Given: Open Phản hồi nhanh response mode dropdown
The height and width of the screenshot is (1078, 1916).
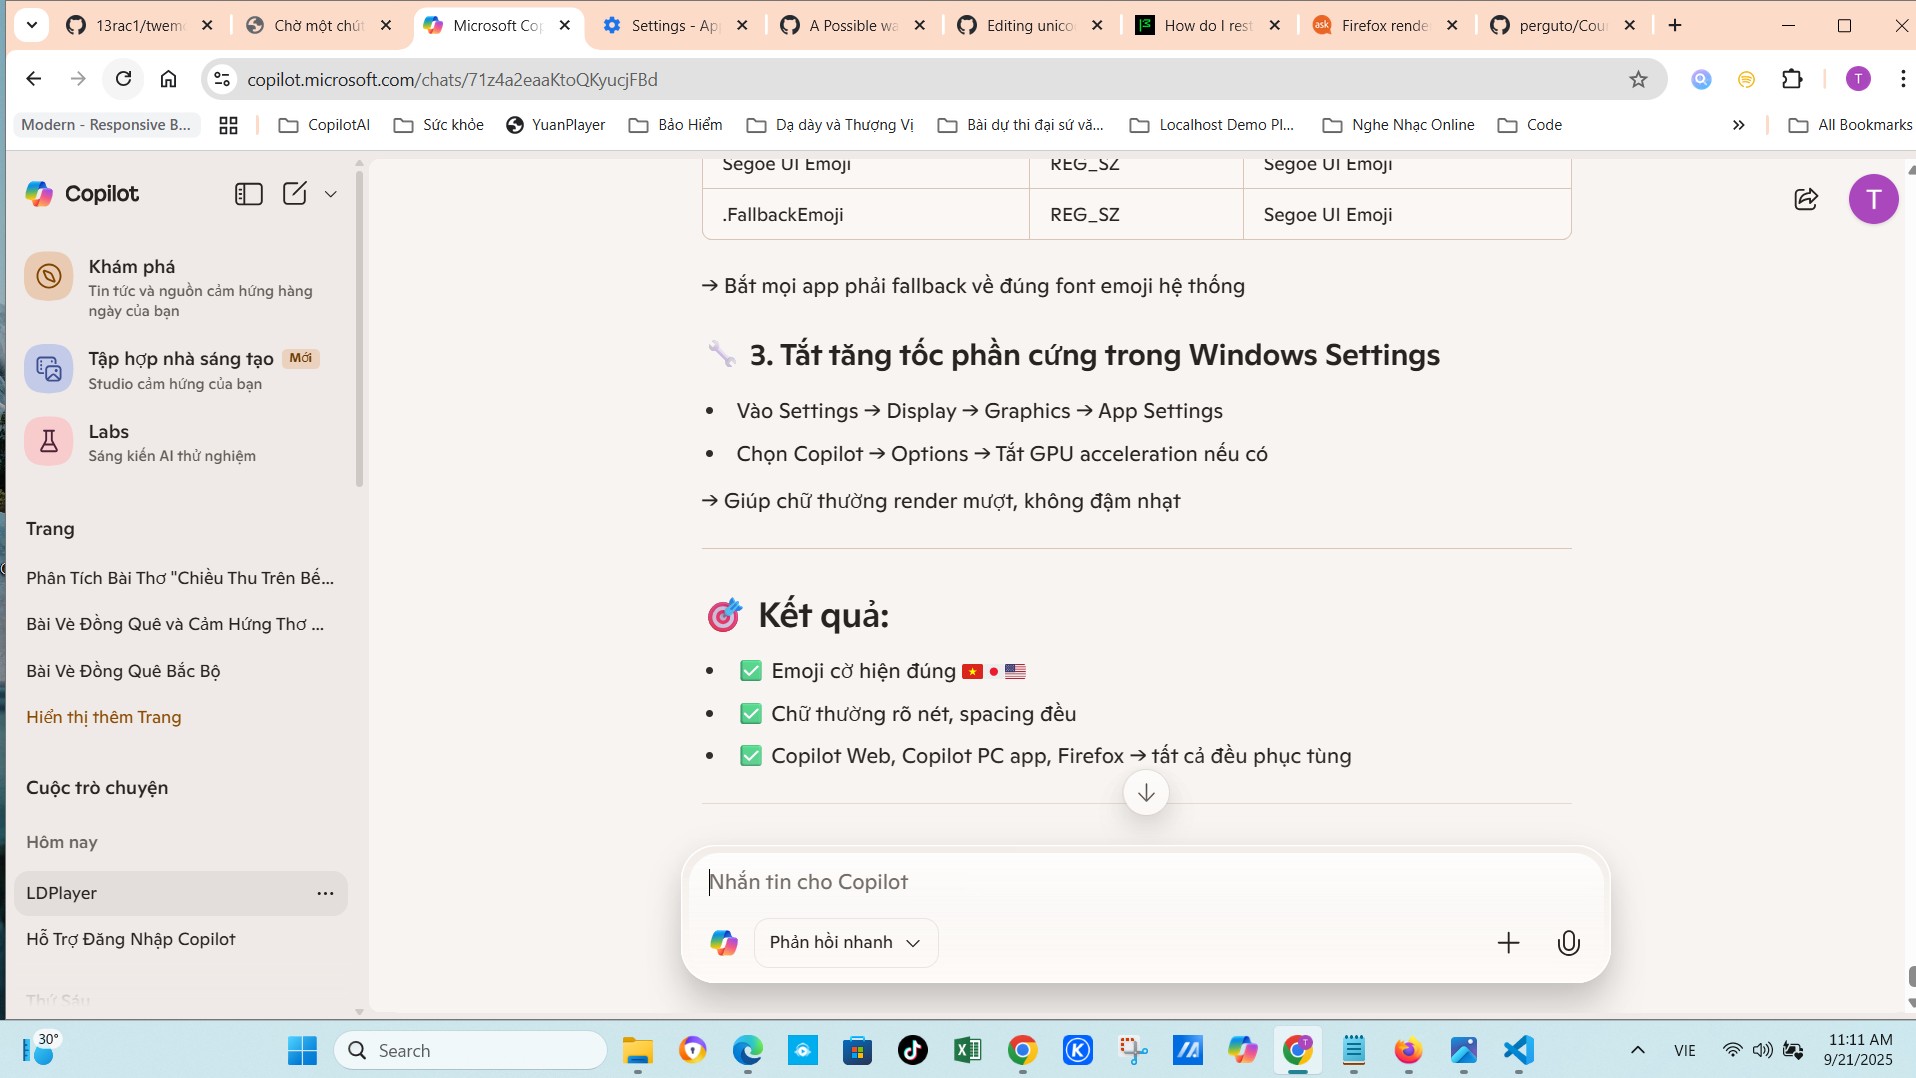Looking at the screenshot, I should click(x=846, y=942).
